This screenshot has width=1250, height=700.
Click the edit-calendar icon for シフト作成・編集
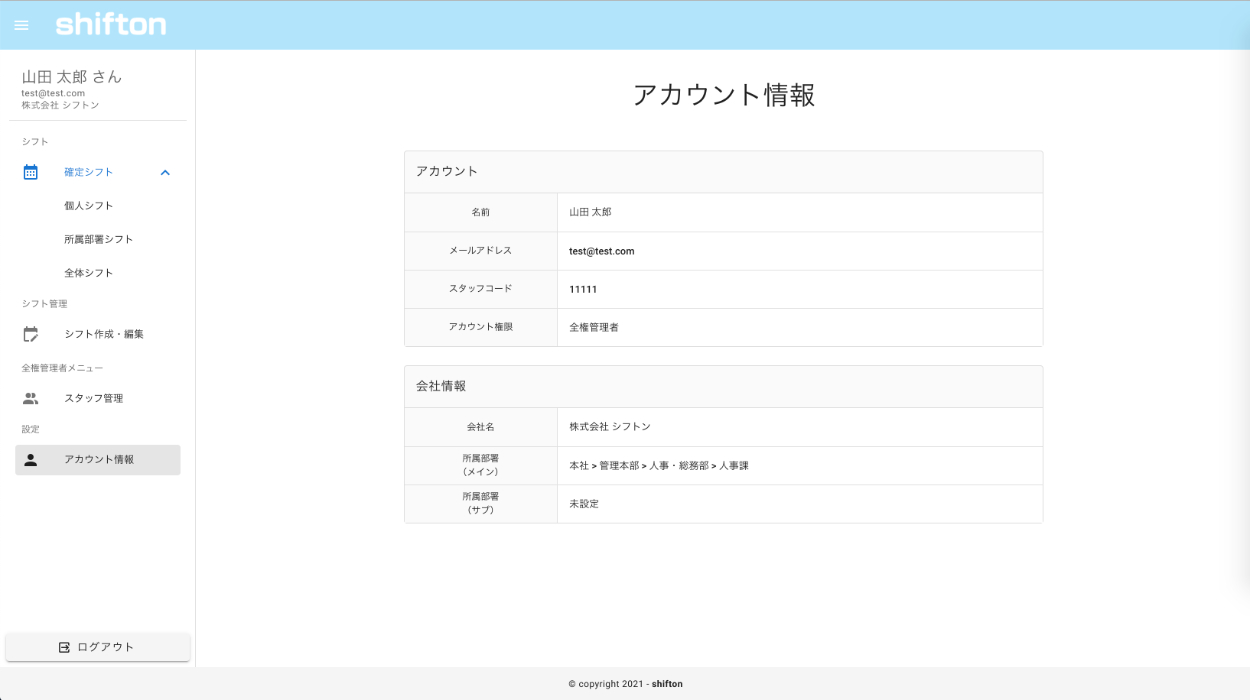[x=31, y=334]
